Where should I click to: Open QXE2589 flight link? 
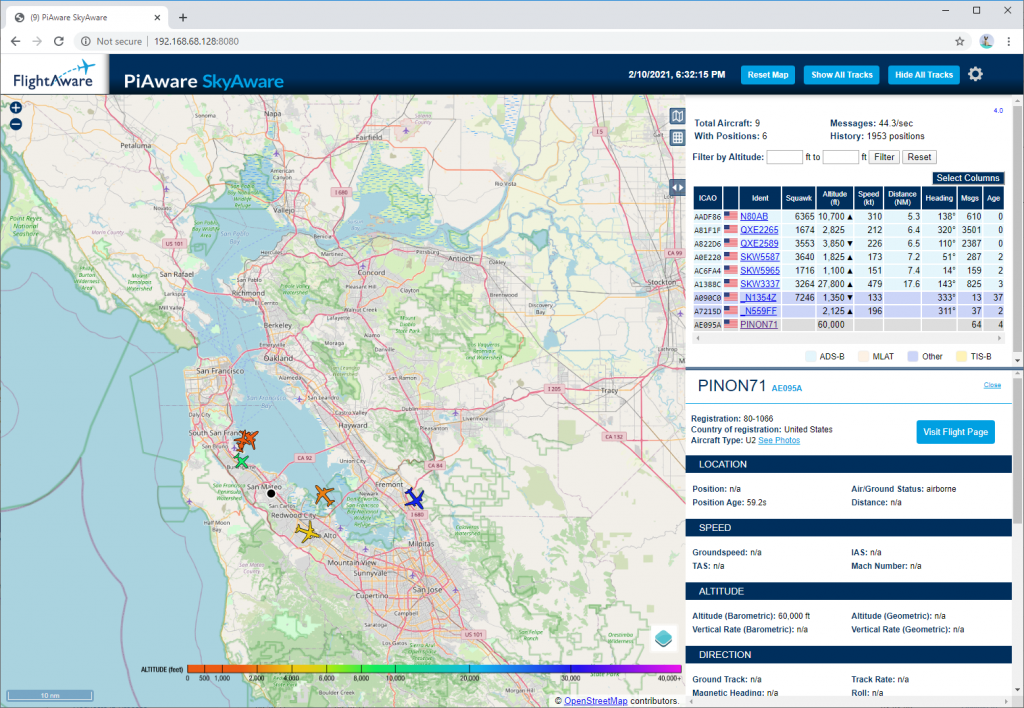pyautogui.click(x=759, y=244)
